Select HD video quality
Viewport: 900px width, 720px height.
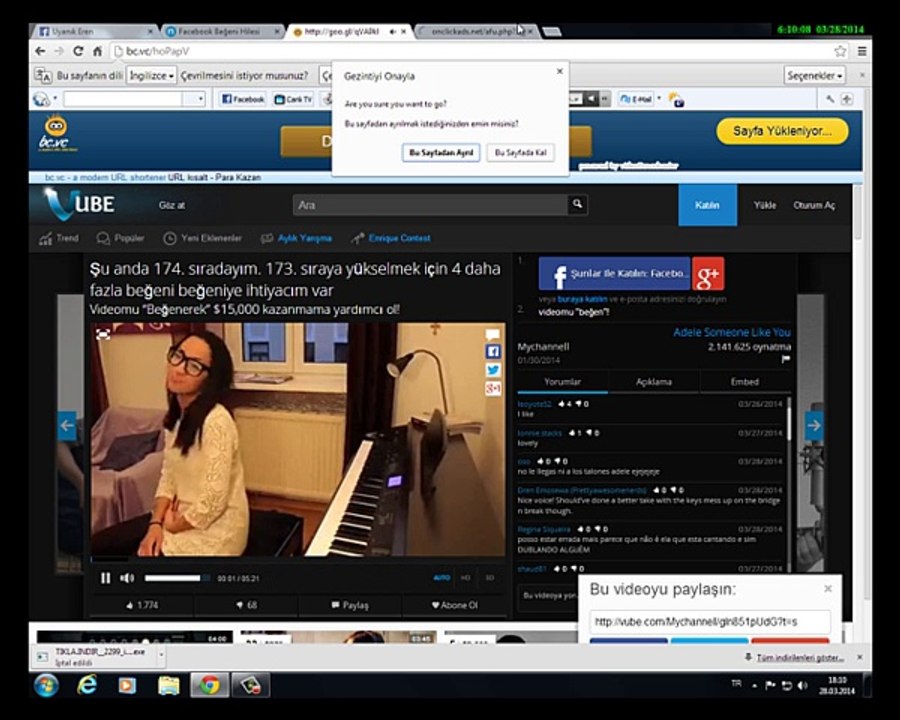coord(465,578)
